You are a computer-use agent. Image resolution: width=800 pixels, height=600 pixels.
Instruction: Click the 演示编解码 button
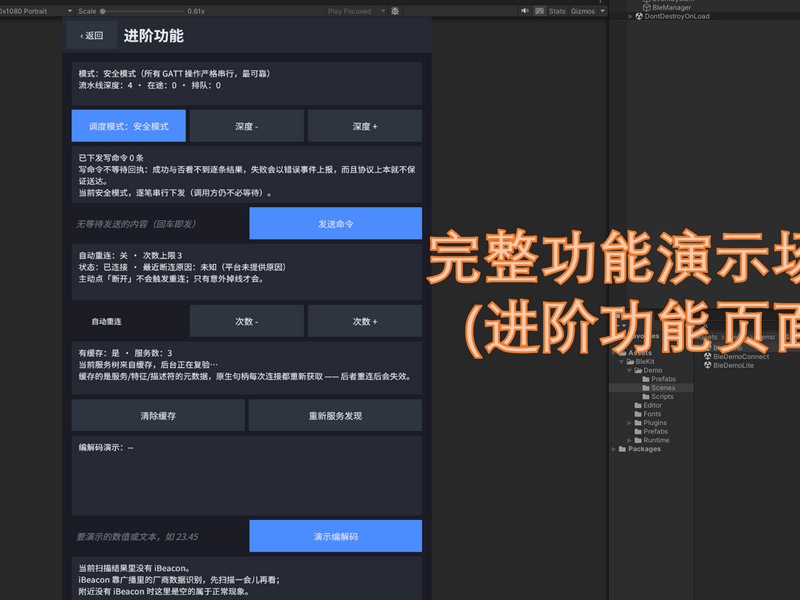click(336, 536)
